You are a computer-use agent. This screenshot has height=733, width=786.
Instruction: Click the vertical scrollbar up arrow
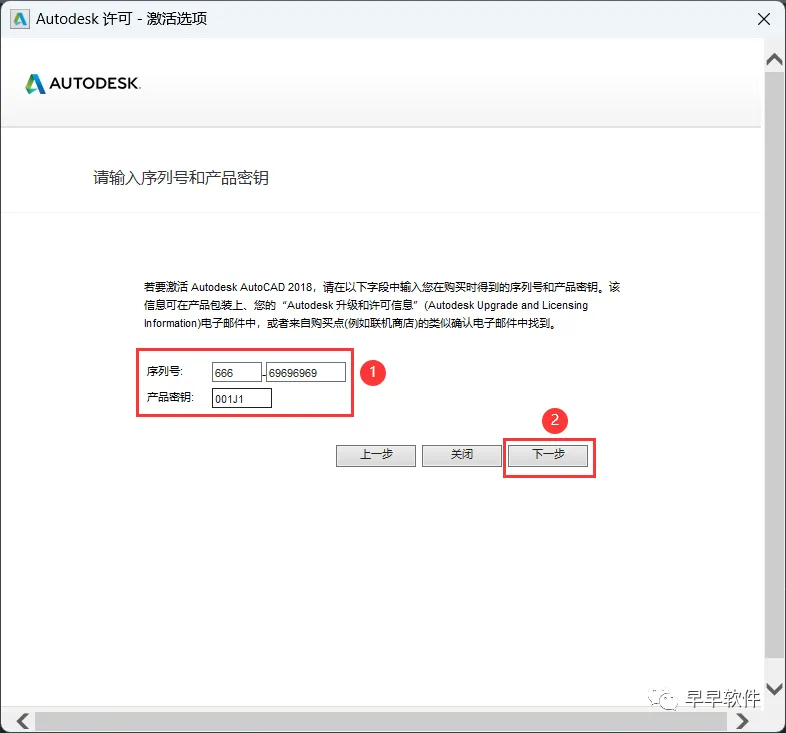[774, 59]
